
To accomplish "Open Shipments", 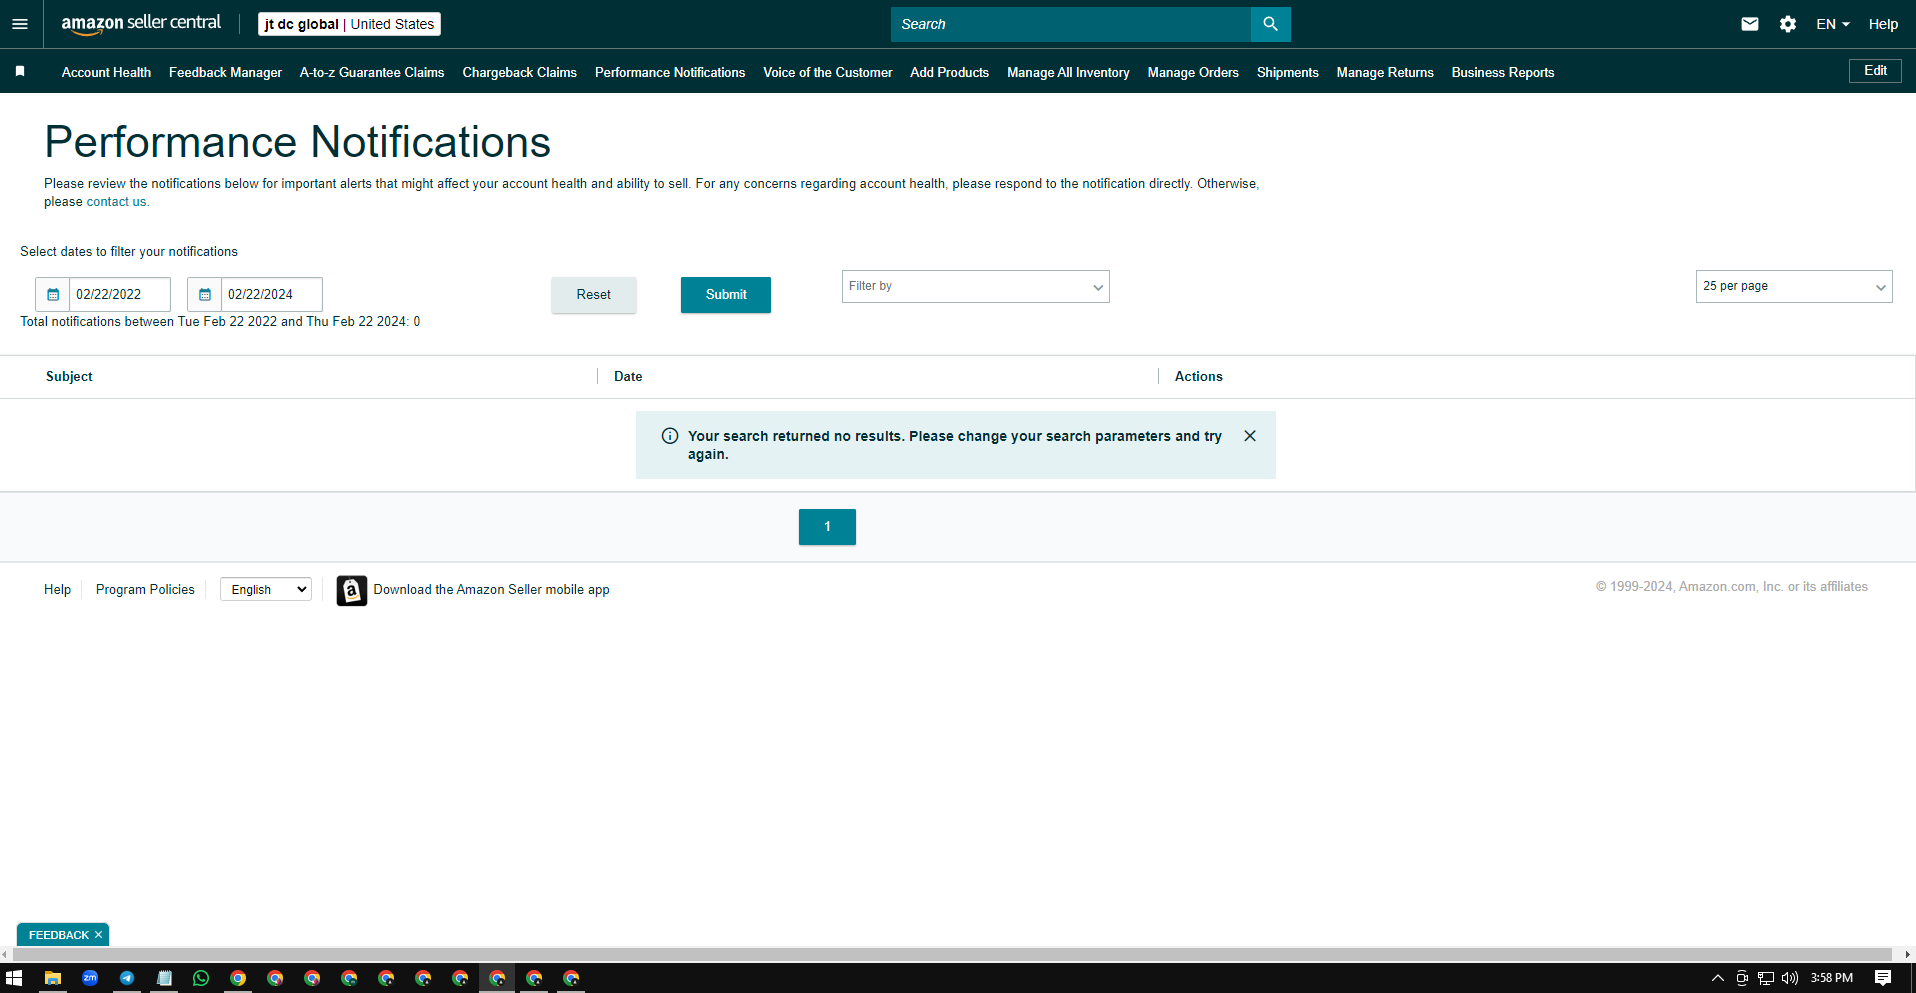I will click(1287, 72).
